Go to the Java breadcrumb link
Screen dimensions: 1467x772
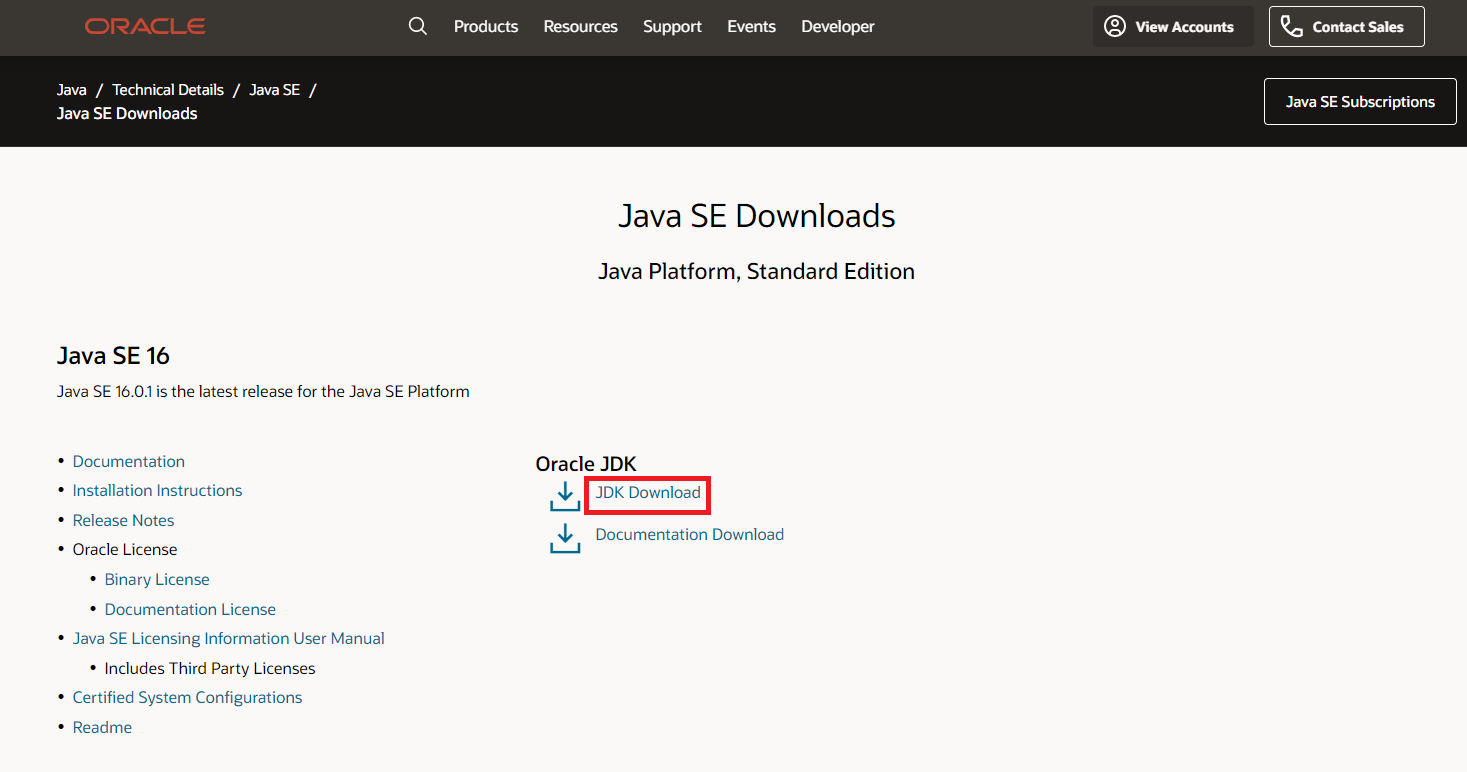point(72,90)
